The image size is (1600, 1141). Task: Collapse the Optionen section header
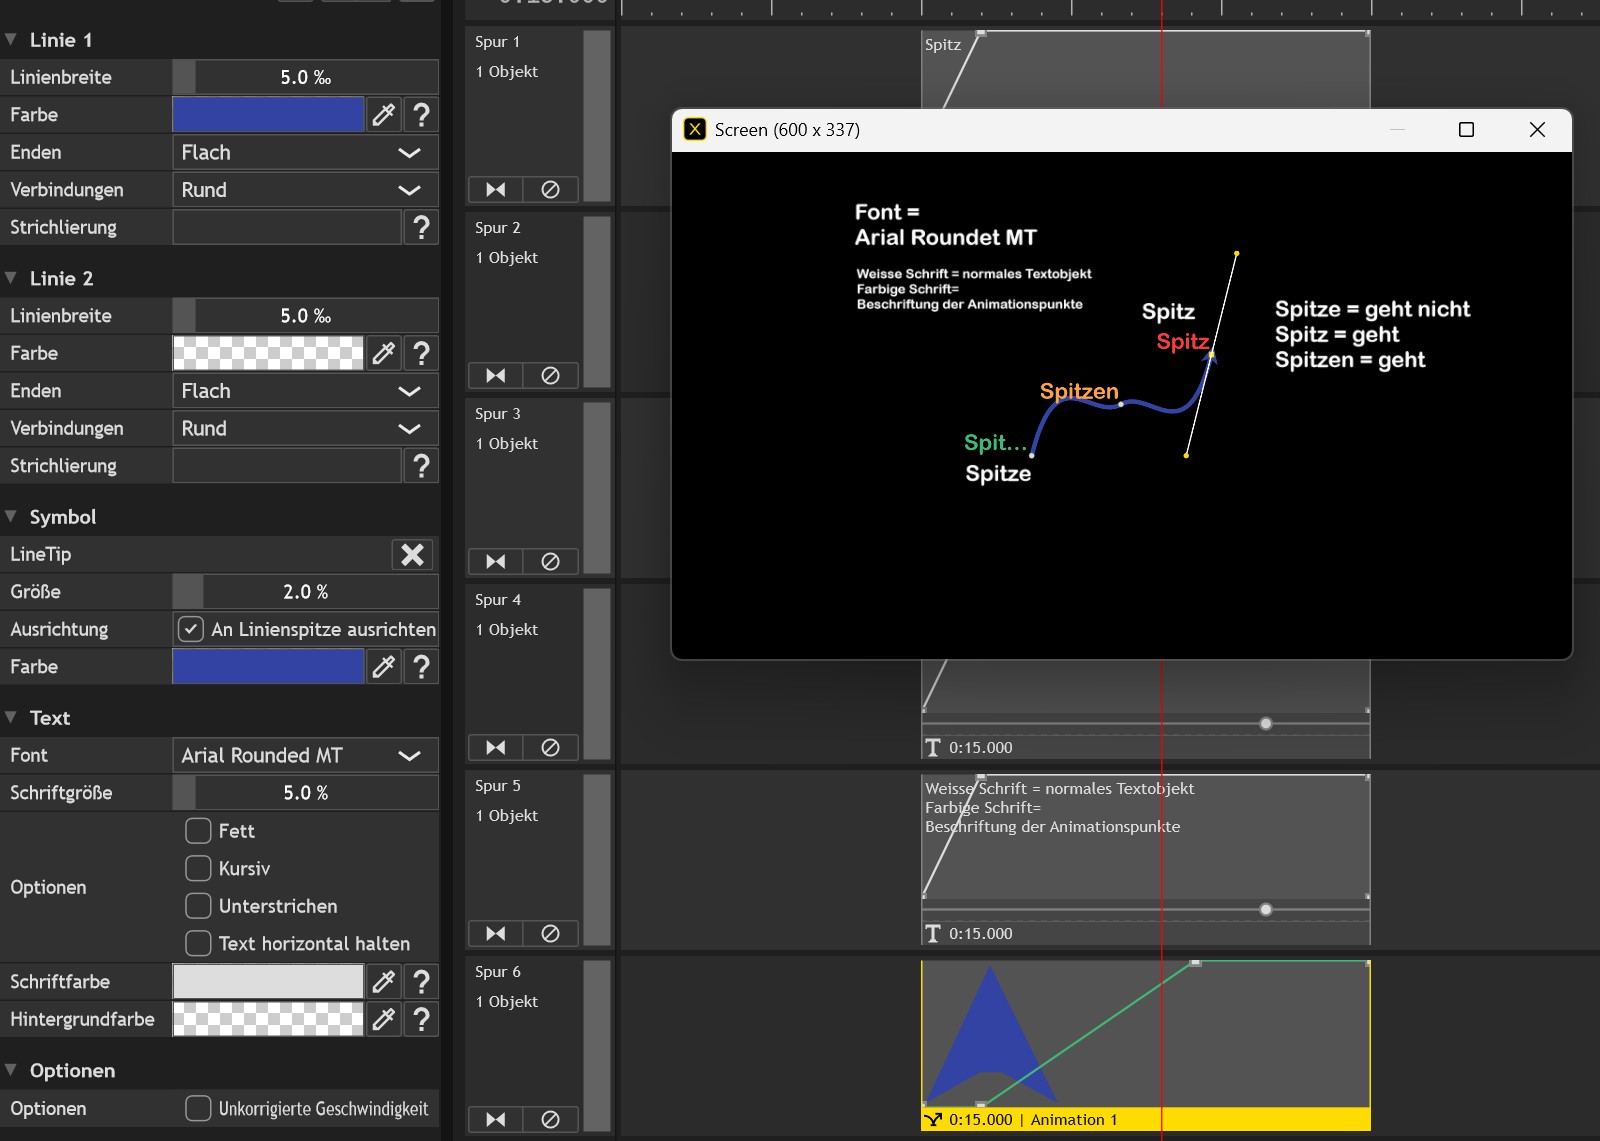11,1070
